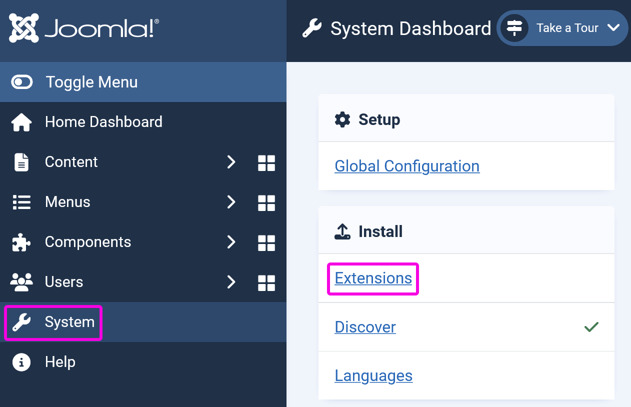Click the Take a Tour signpost icon
Image resolution: width=631 pixels, height=407 pixels.
(x=514, y=28)
